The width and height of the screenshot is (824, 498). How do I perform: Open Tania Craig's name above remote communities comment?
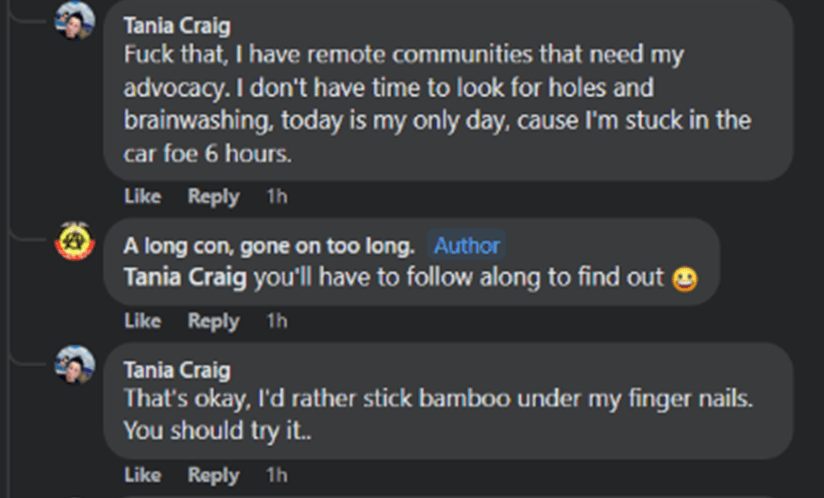(x=176, y=25)
